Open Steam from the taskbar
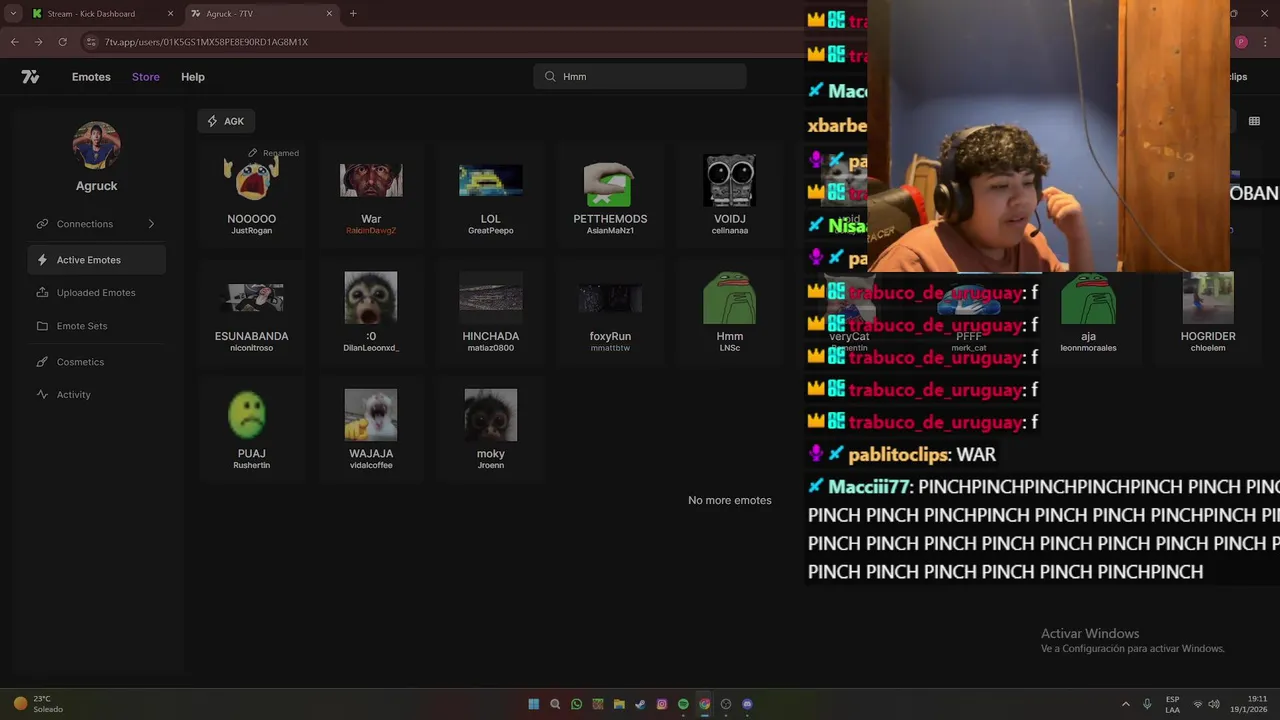 click(x=640, y=704)
